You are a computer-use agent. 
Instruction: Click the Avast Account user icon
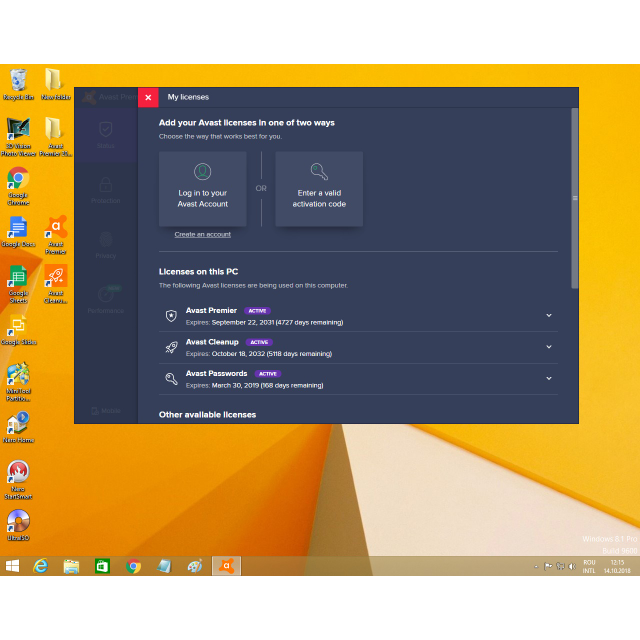coord(202,172)
